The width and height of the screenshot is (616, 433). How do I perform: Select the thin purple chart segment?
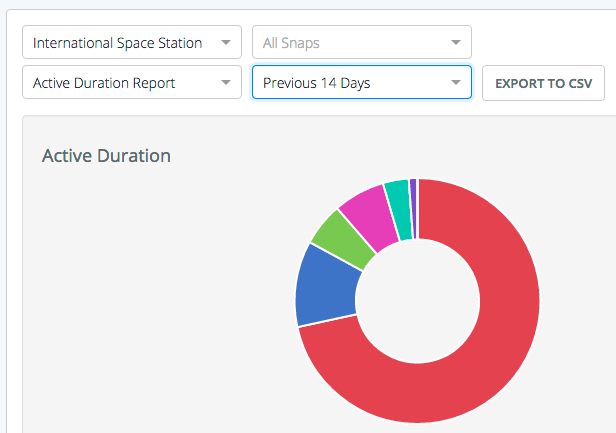(x=413, y=208)
